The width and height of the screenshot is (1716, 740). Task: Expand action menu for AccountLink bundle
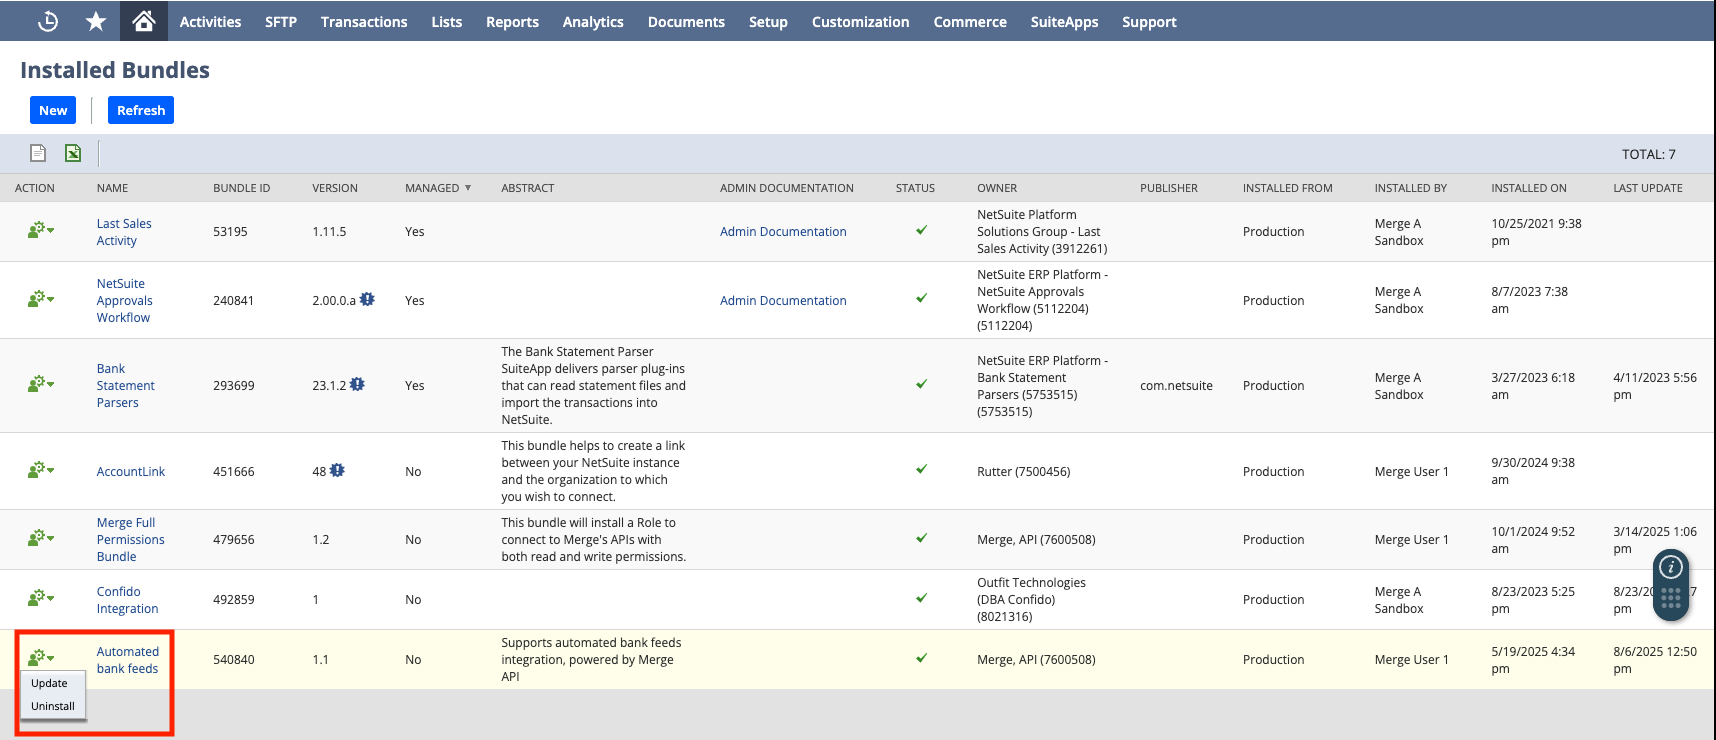(40, 471)
